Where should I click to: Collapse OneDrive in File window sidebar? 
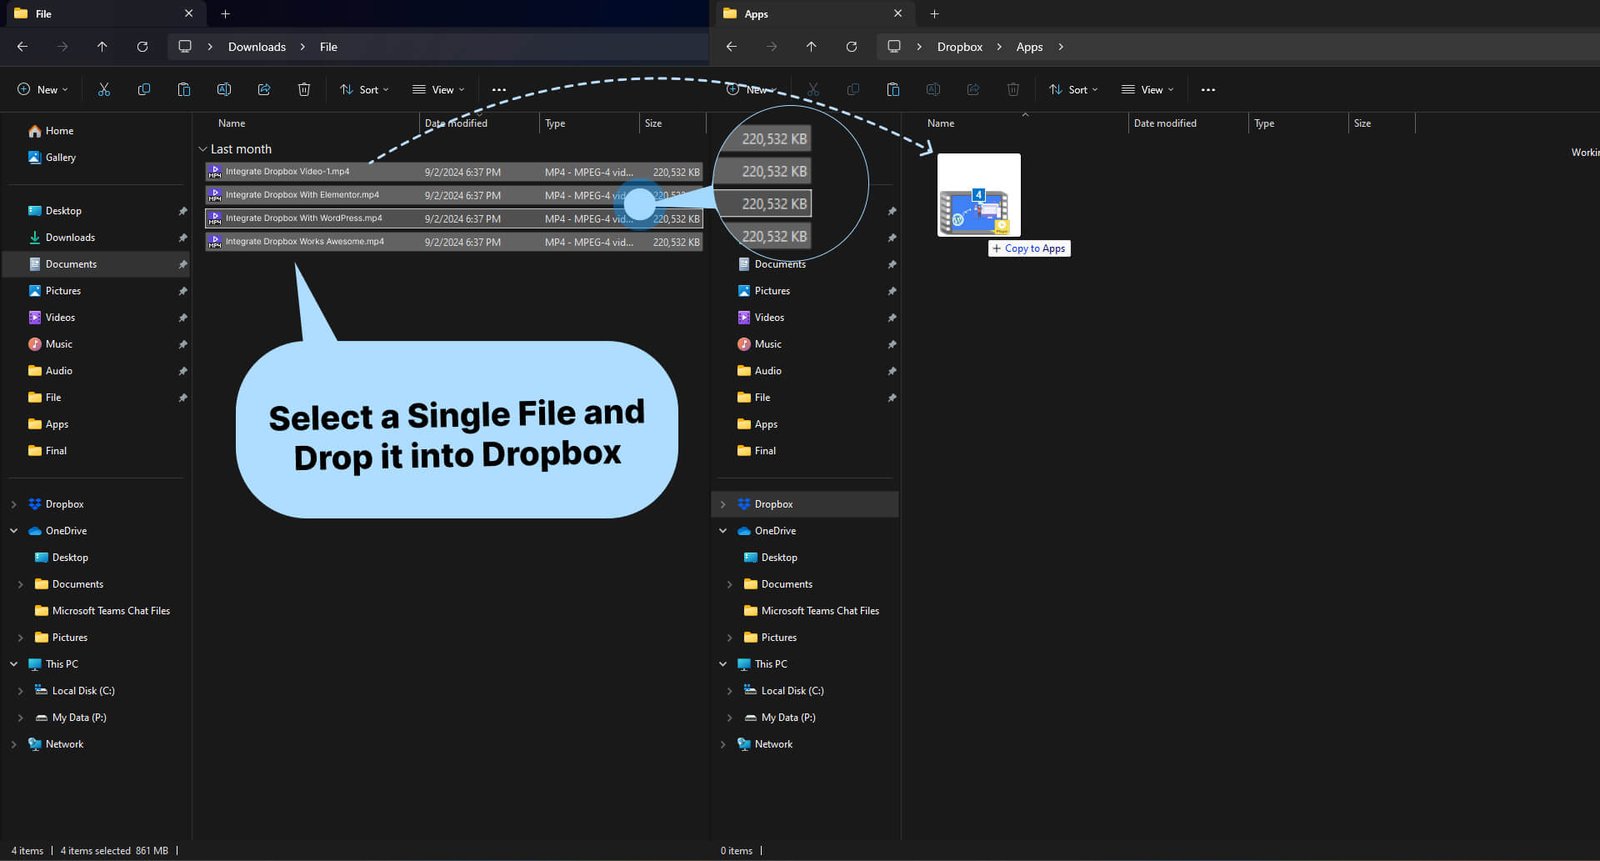tap(13, 531)
